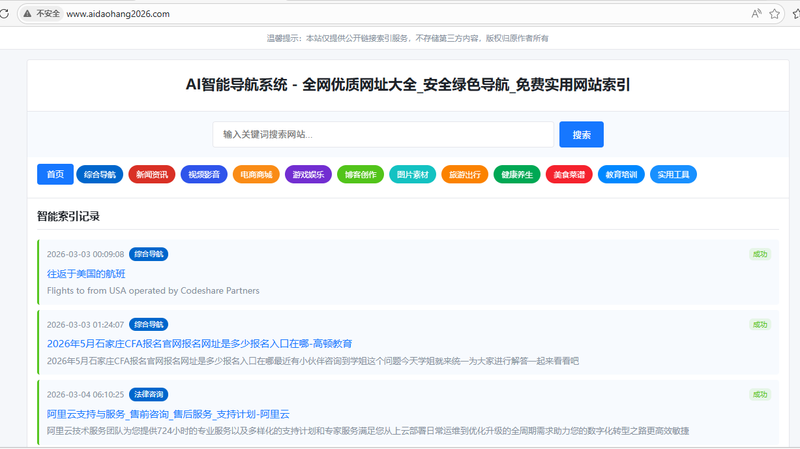Choose the orange 电商商城 category
Screen dimensions: 800x449
pos(256,174)
